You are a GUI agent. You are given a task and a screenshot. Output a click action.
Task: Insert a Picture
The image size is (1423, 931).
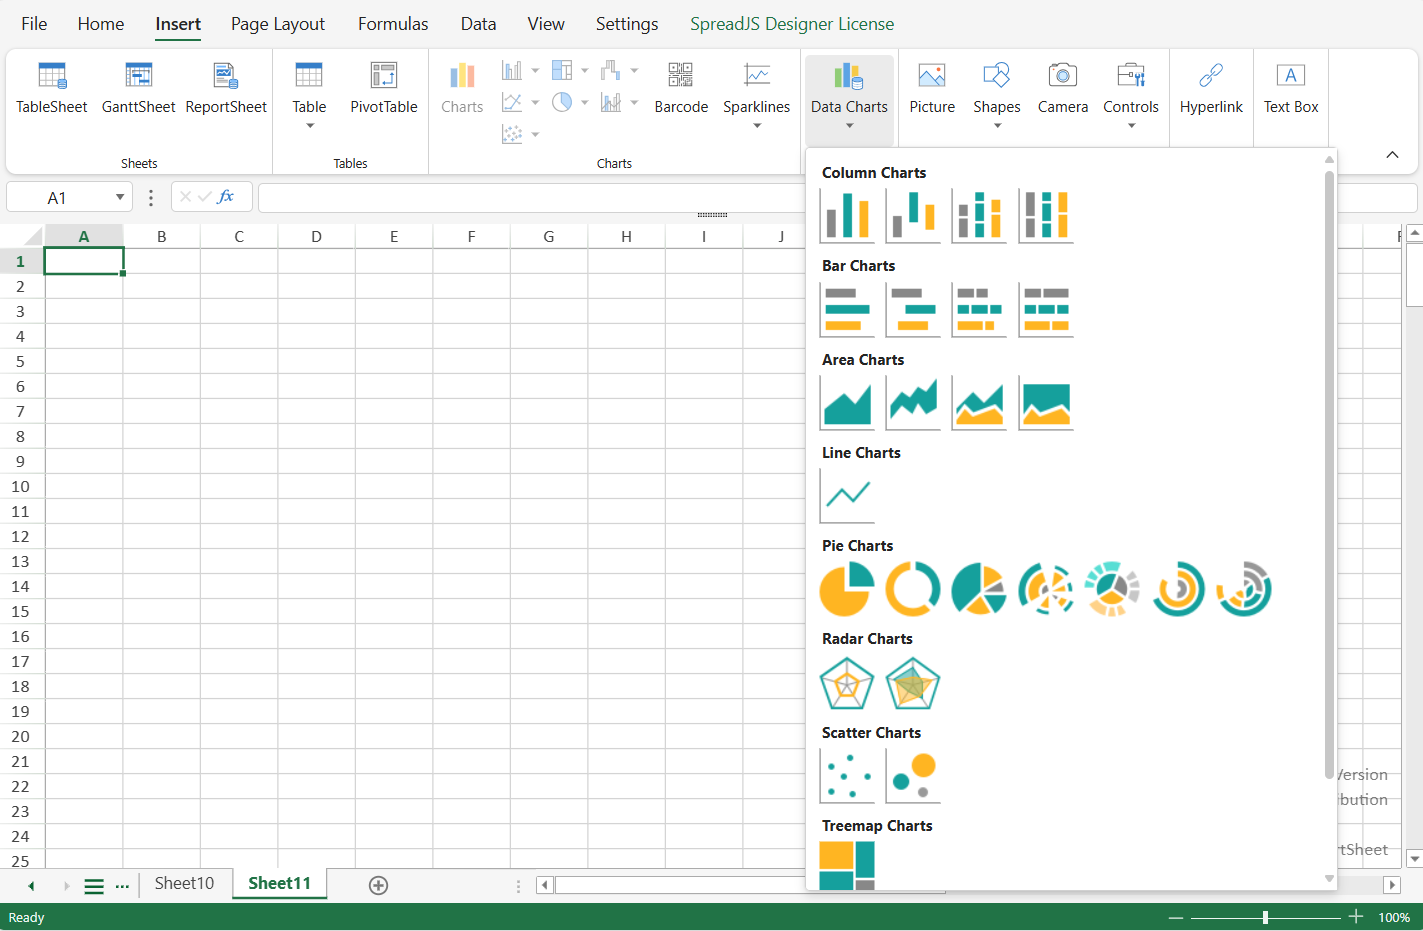[x=932, y=88]
